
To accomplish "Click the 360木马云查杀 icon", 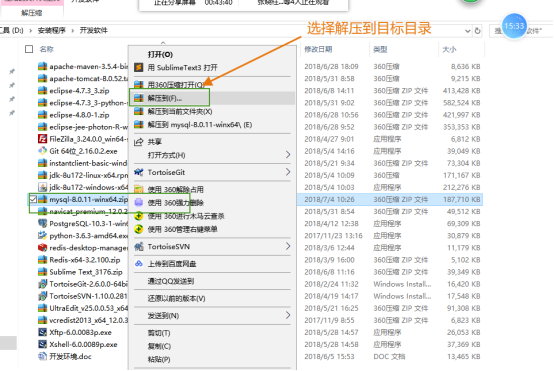I will pyautogui.click(x=138, y=216).
